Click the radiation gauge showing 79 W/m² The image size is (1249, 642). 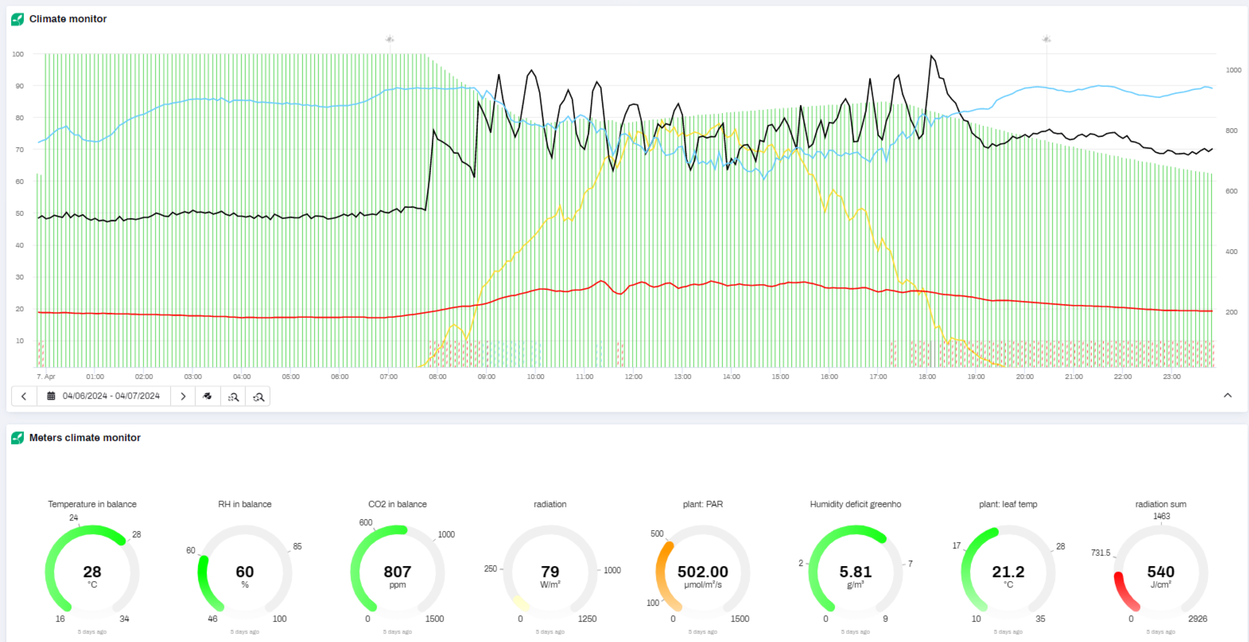[550, 572]
